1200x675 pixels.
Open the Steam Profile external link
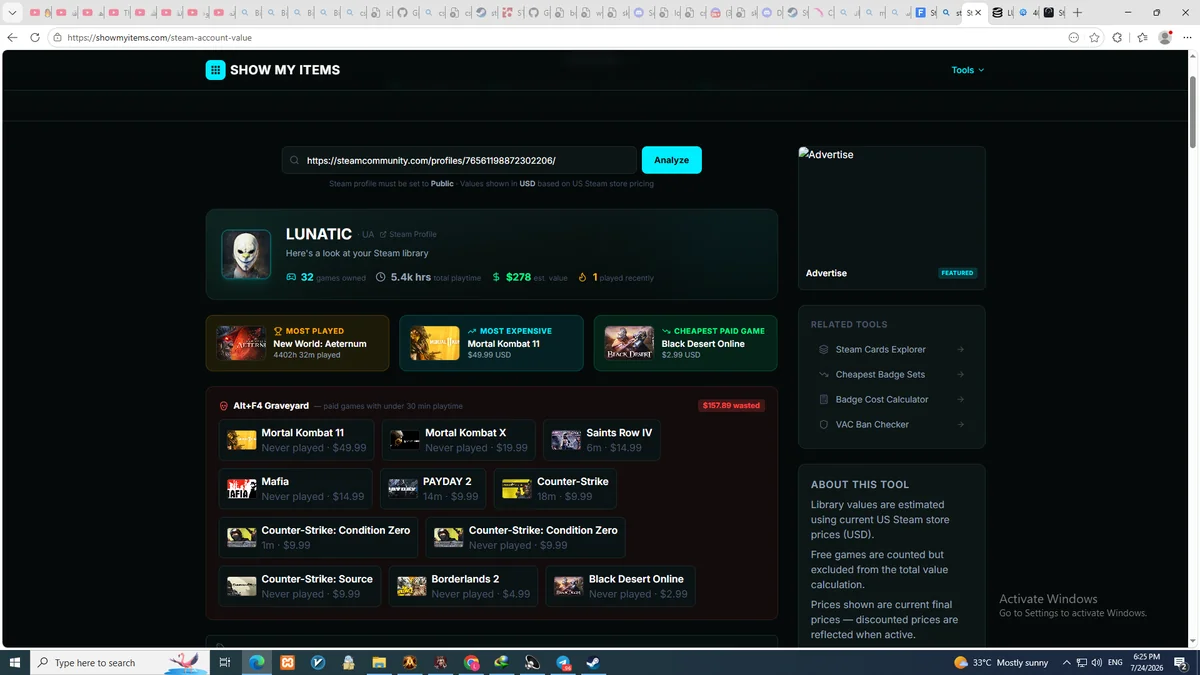[x=408, y=234]
